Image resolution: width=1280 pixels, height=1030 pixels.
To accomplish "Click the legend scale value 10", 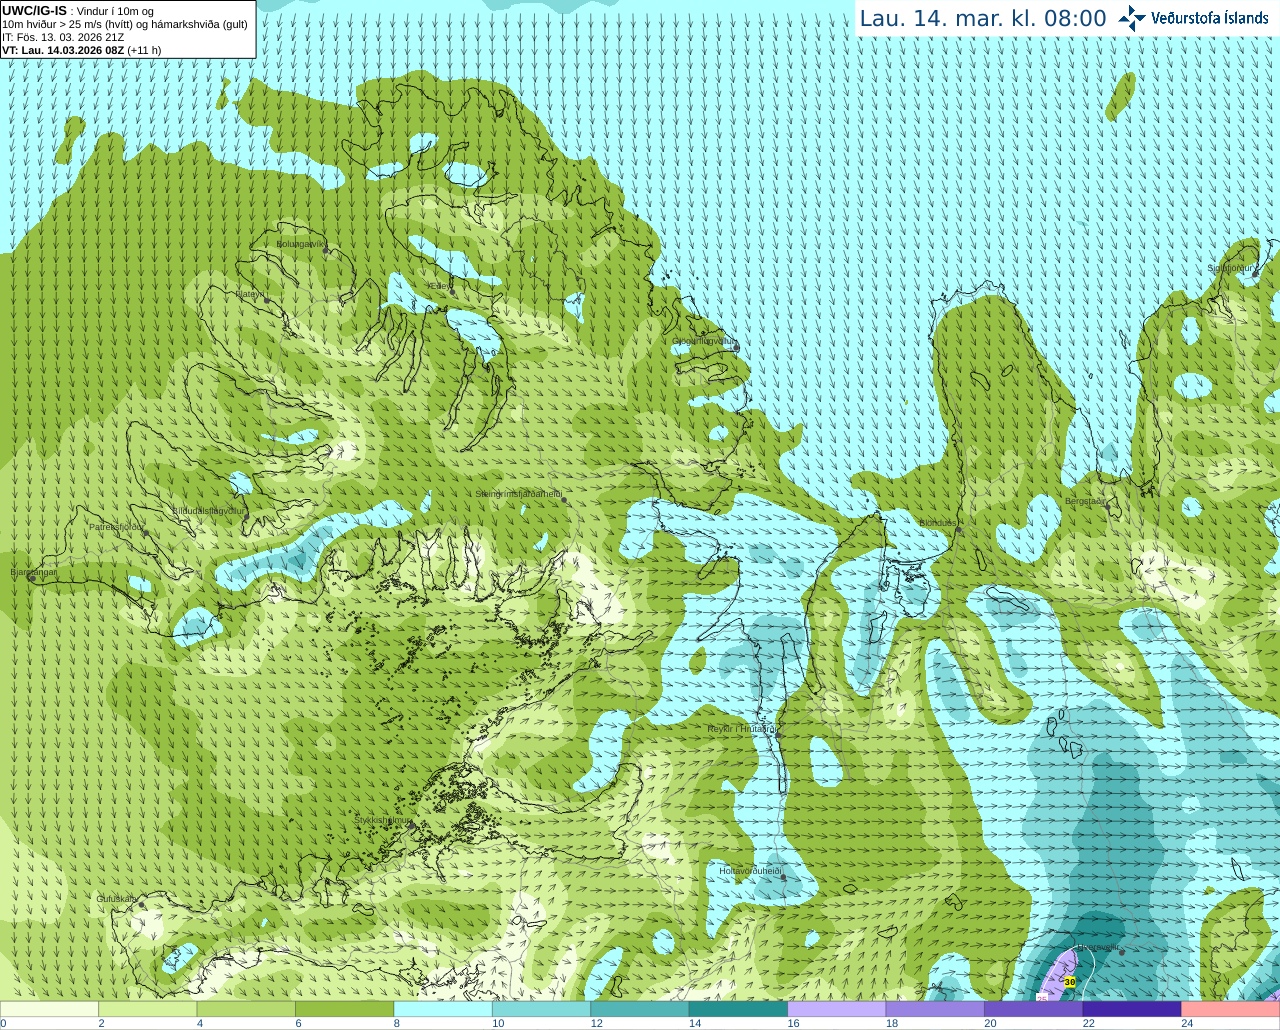I will point(498,1023).
